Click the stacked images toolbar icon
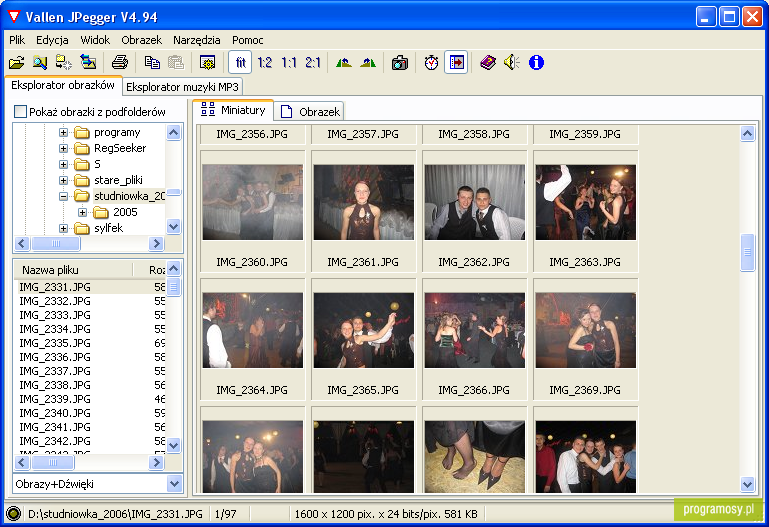The image size is (769, 527). pyautogui.click(x=88, y=63)
